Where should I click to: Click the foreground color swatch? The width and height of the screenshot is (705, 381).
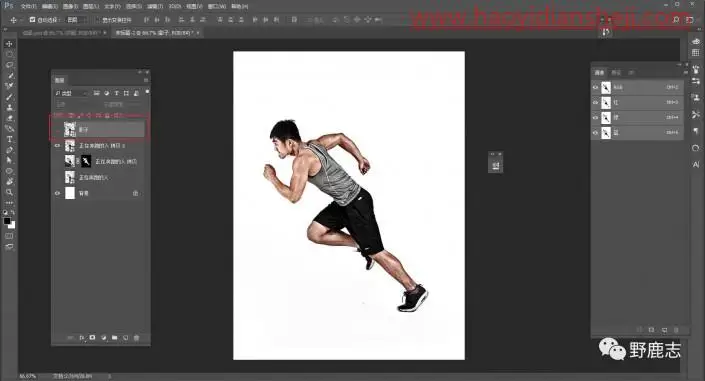point(7,221)
